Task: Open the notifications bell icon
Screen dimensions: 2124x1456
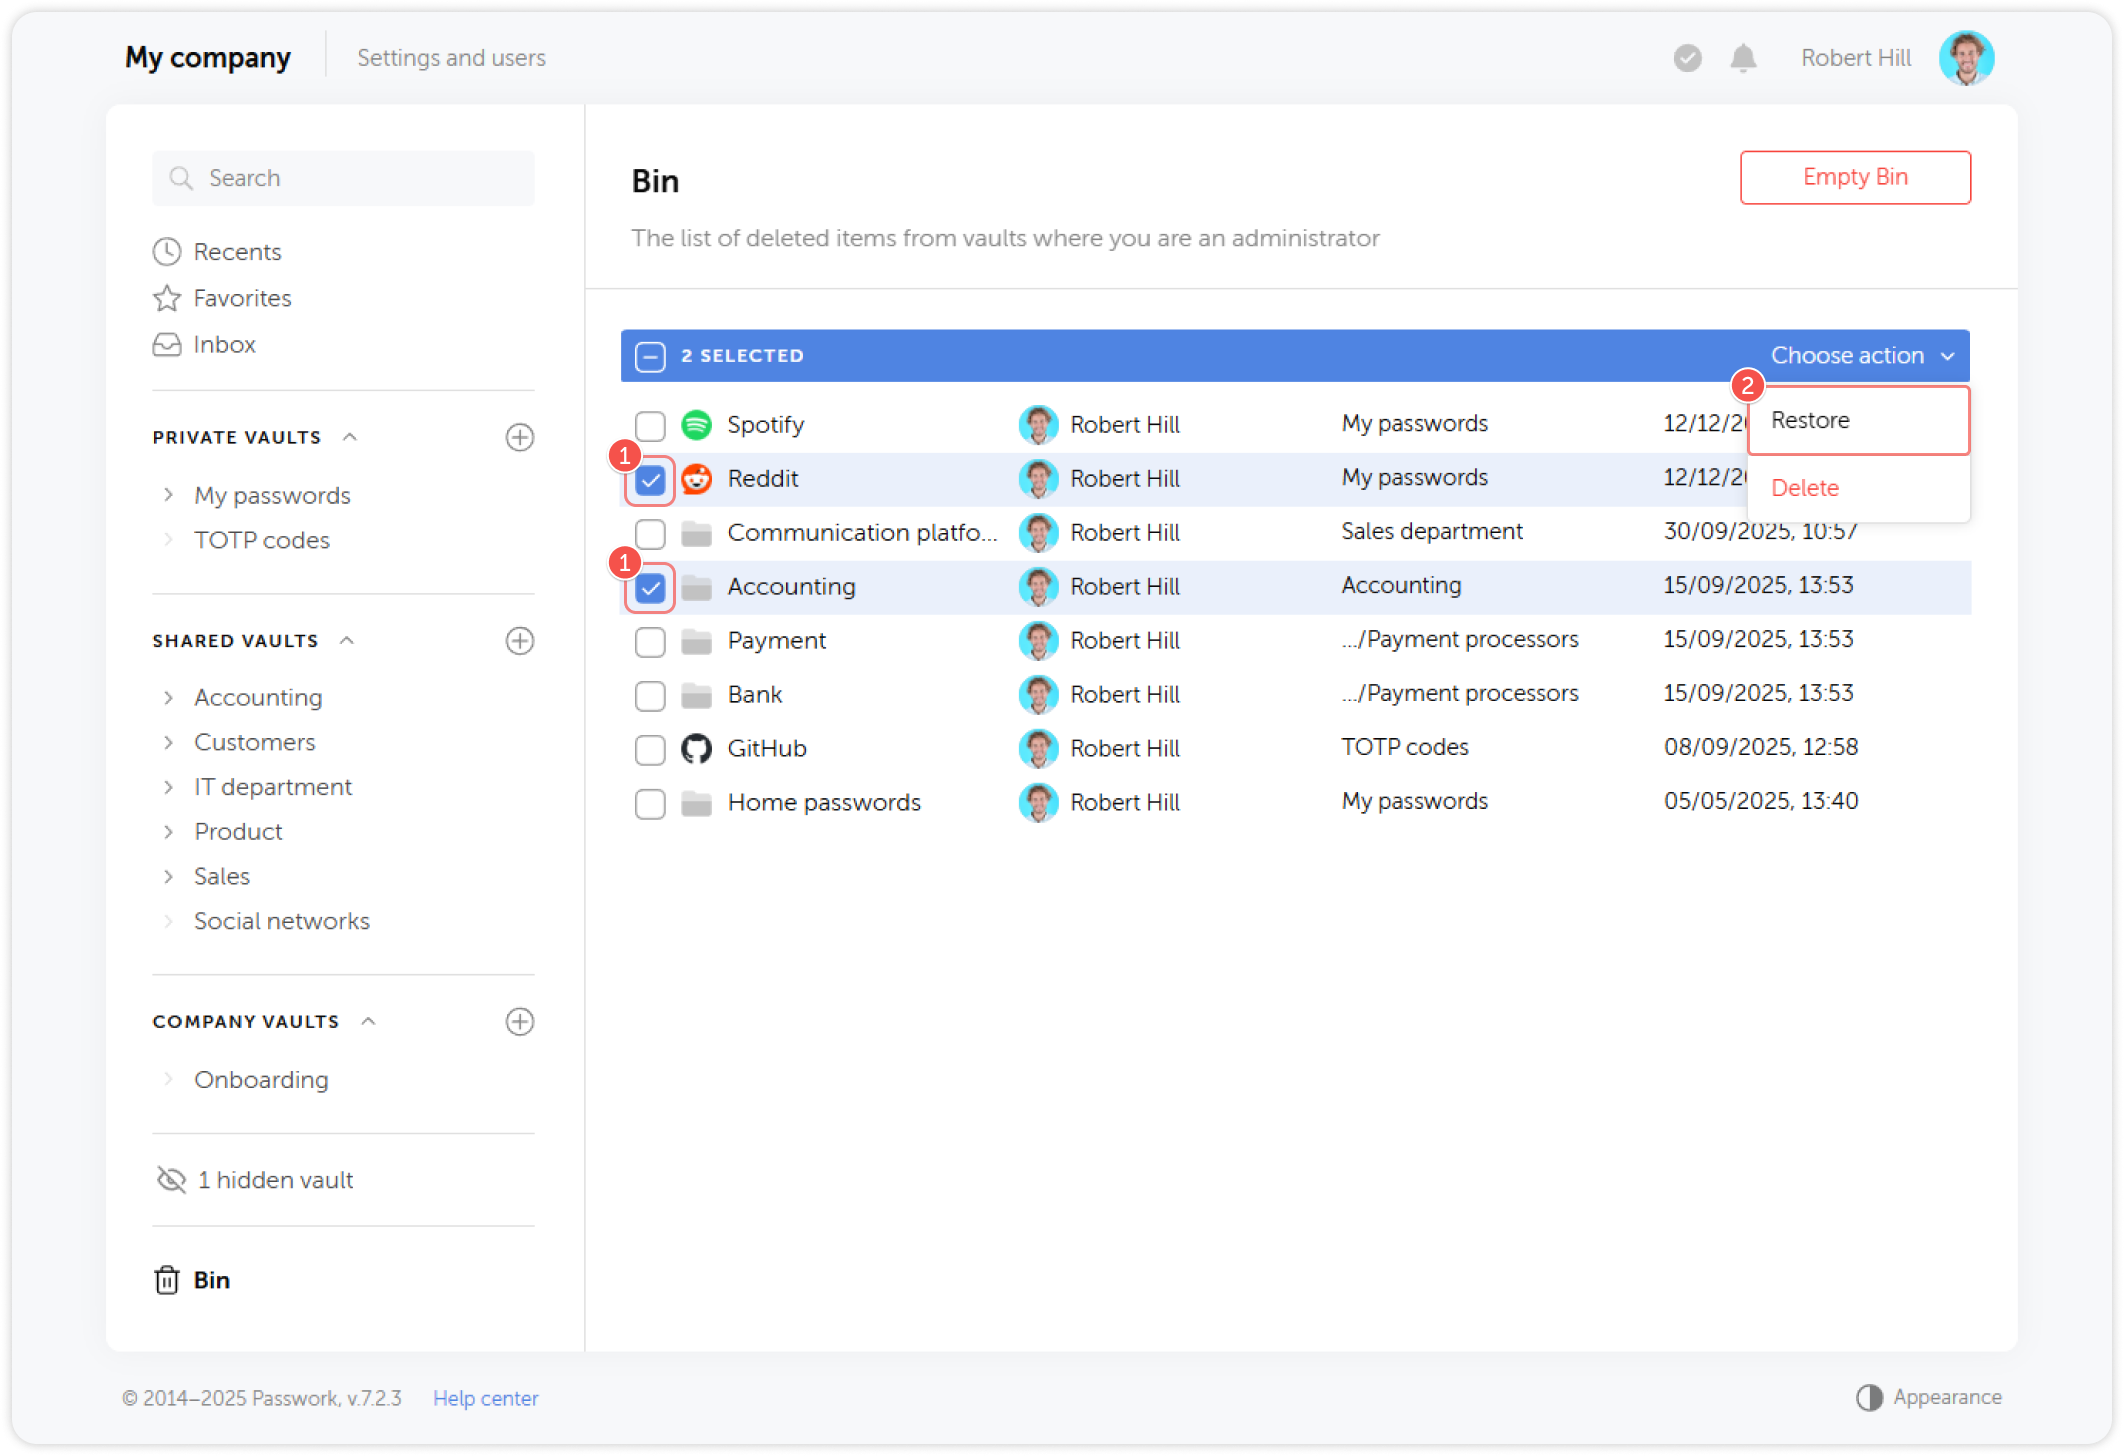Action: tap(1743, 58)
